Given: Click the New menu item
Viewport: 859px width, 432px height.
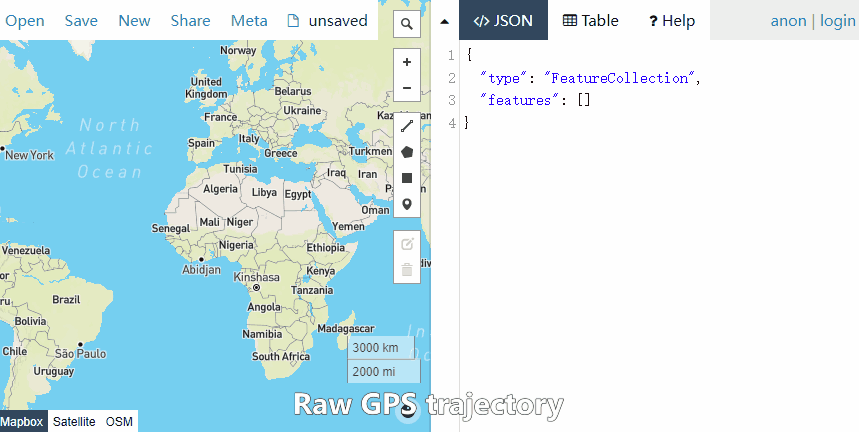Looking at the screenshot, I should coord(134,21).
